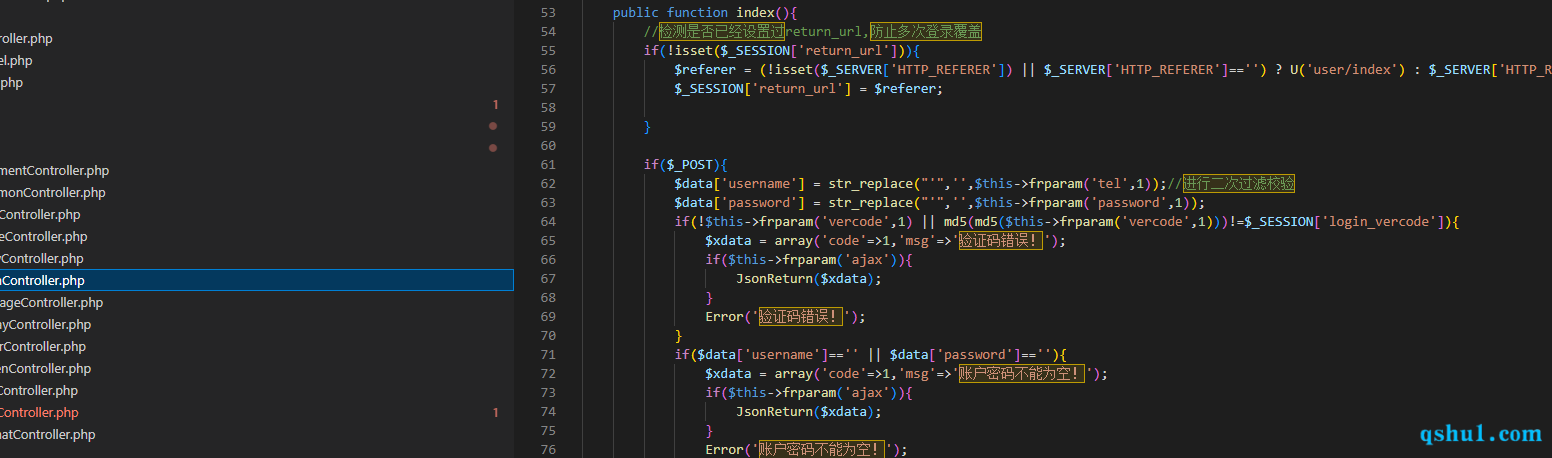Place cursor on 'if($_POST){' statement
This screenshot has height=458, width=1552.
click(686, 165)
